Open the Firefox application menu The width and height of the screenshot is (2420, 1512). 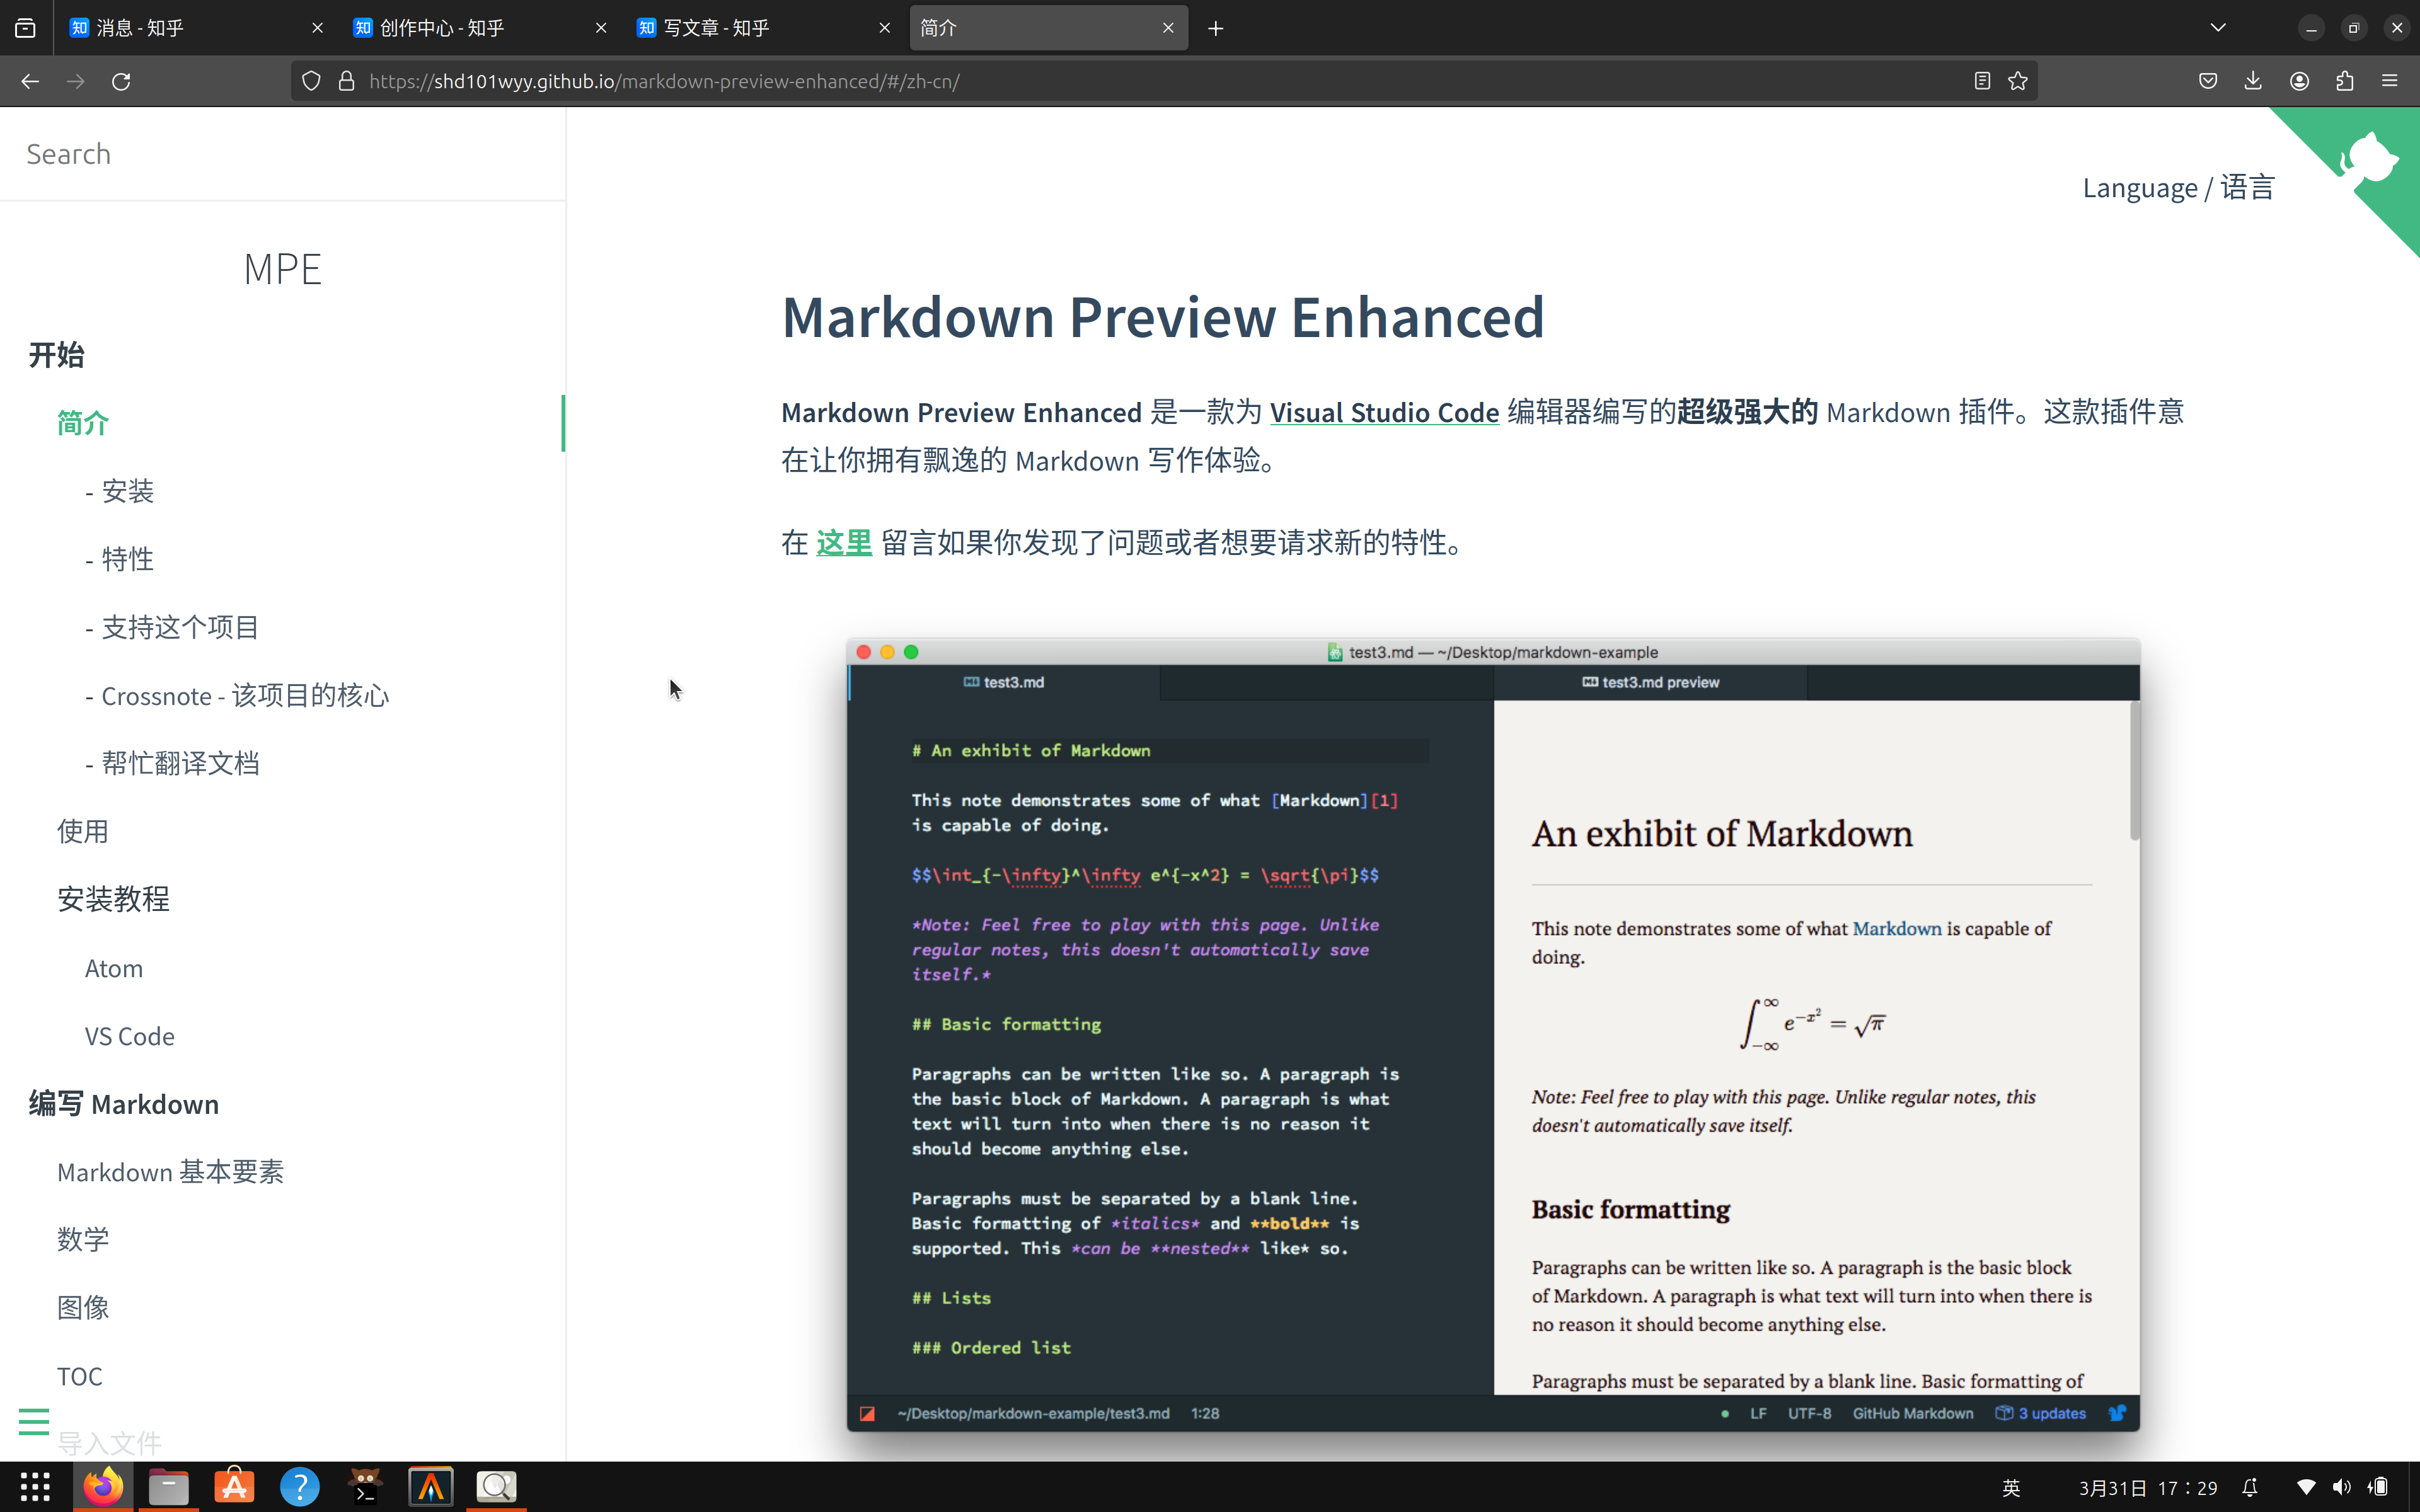pos(2391,81)
